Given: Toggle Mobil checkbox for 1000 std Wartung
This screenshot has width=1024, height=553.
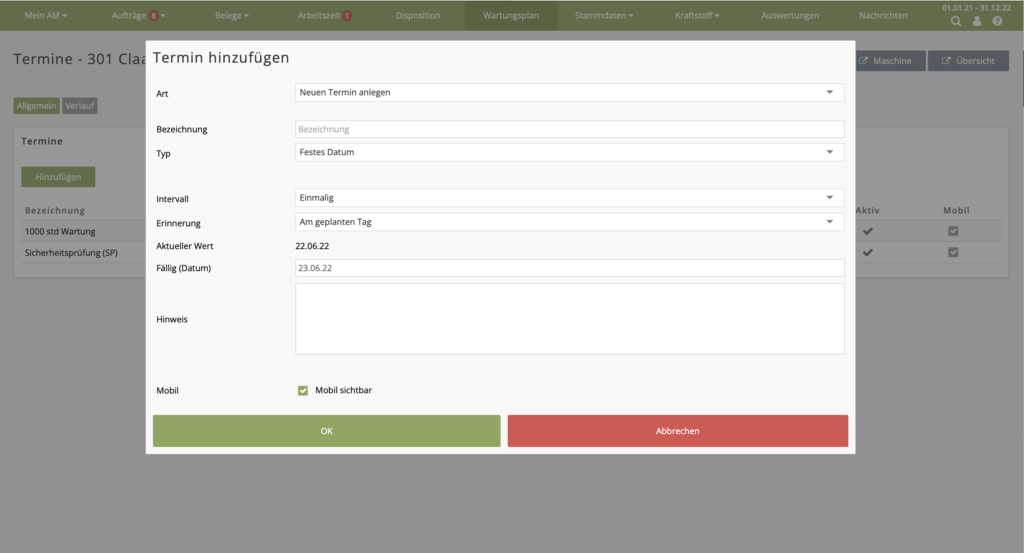Looking at the screenshot, I should pyautogui.click(x=953, y=231).
